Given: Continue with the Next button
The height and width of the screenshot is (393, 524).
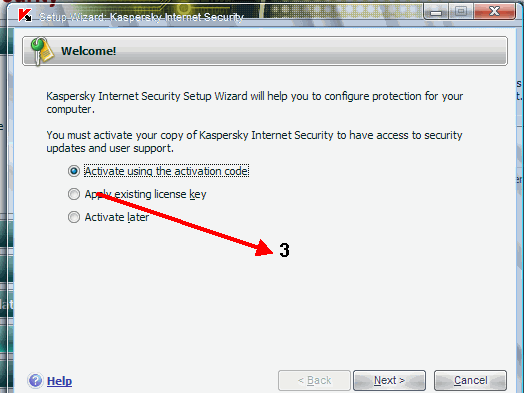Looking at the screenshot, I should [389, 380].
